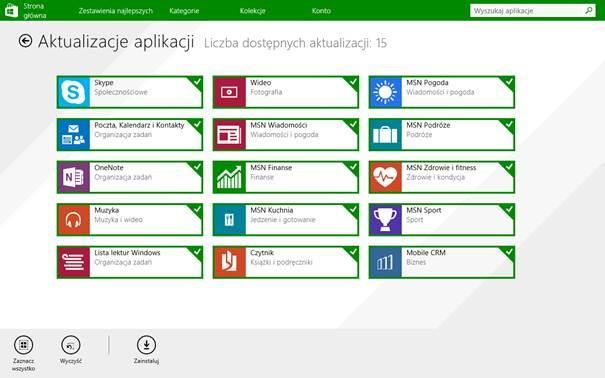605x378 pixels.
Task: Click Liczba dostępnych aktualizacji: 15 text
Action: point(295,43)
